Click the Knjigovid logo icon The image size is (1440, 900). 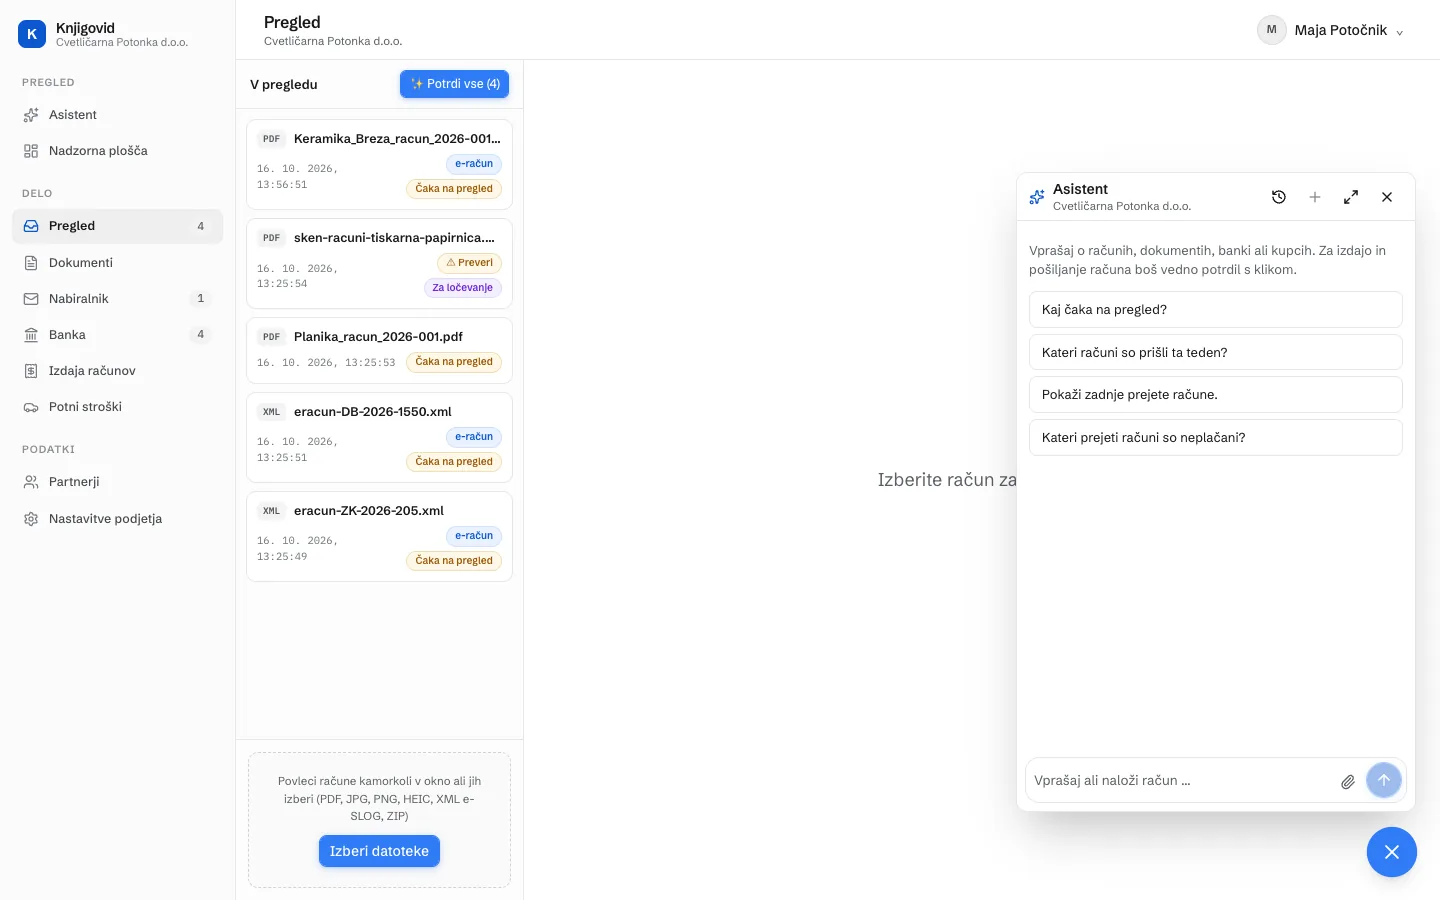32,34
